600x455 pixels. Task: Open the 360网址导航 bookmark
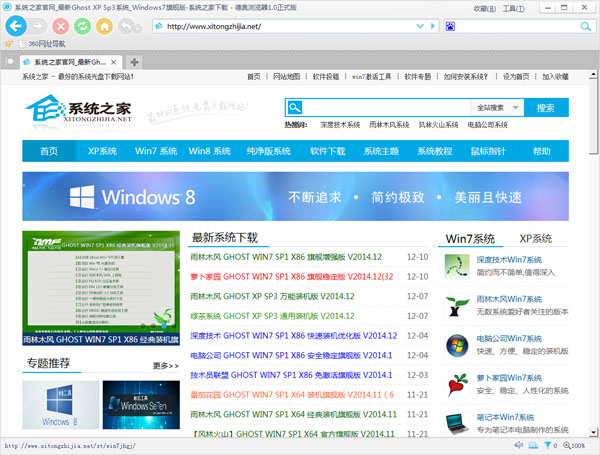(x=46, y=44)
